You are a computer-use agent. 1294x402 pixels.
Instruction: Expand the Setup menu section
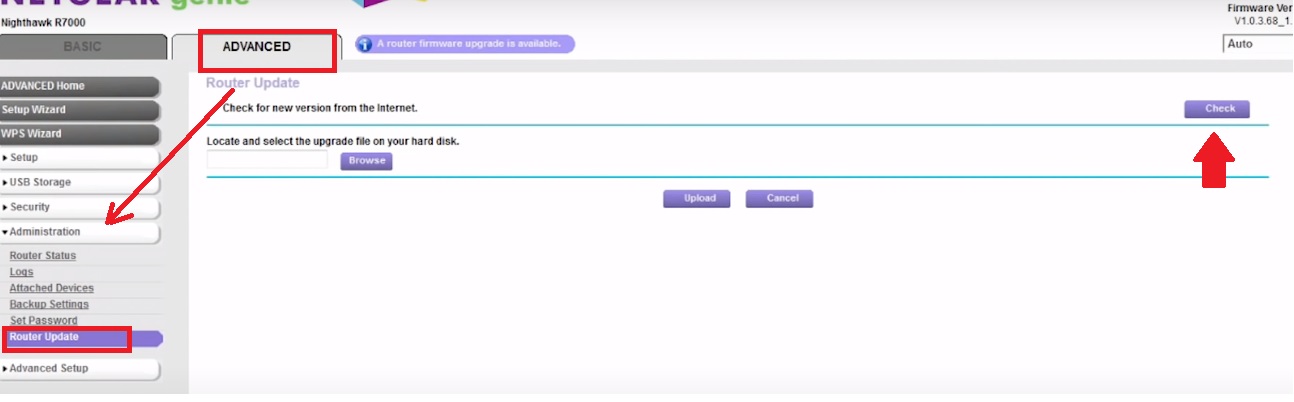80,158
